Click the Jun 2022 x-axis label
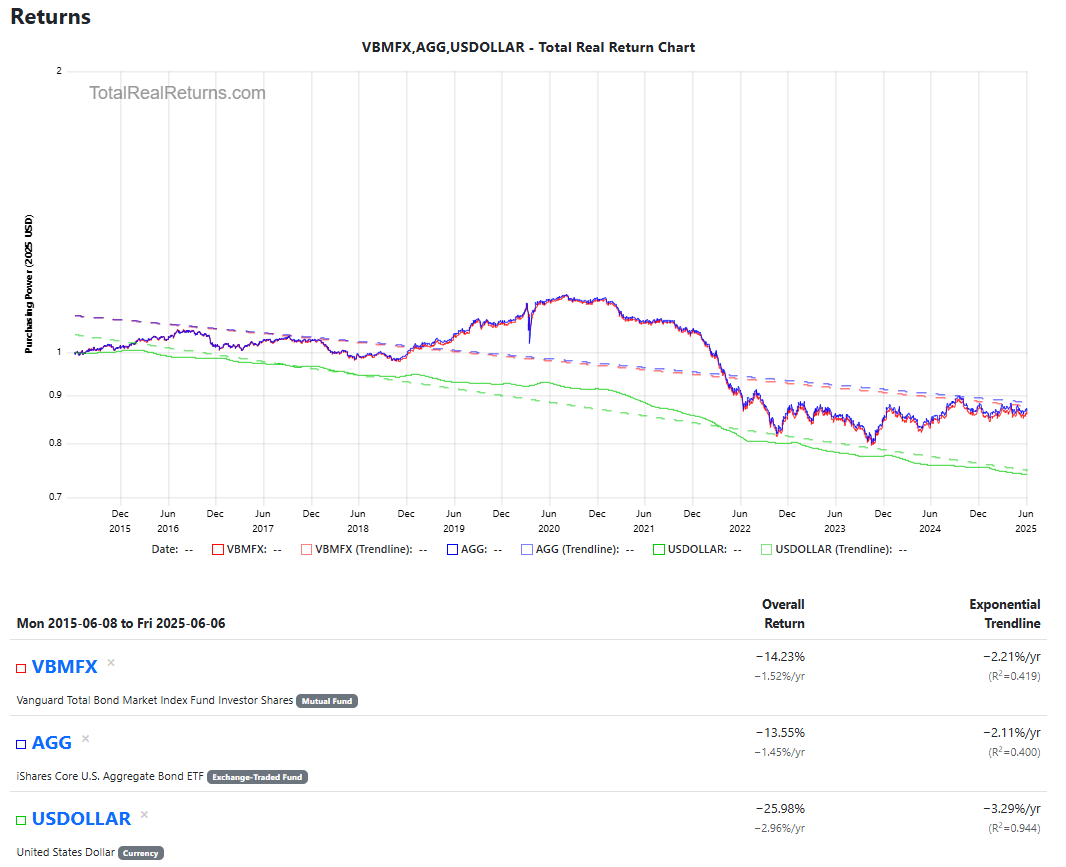Viewport: 1066px width, 867px height. point(740,521)
